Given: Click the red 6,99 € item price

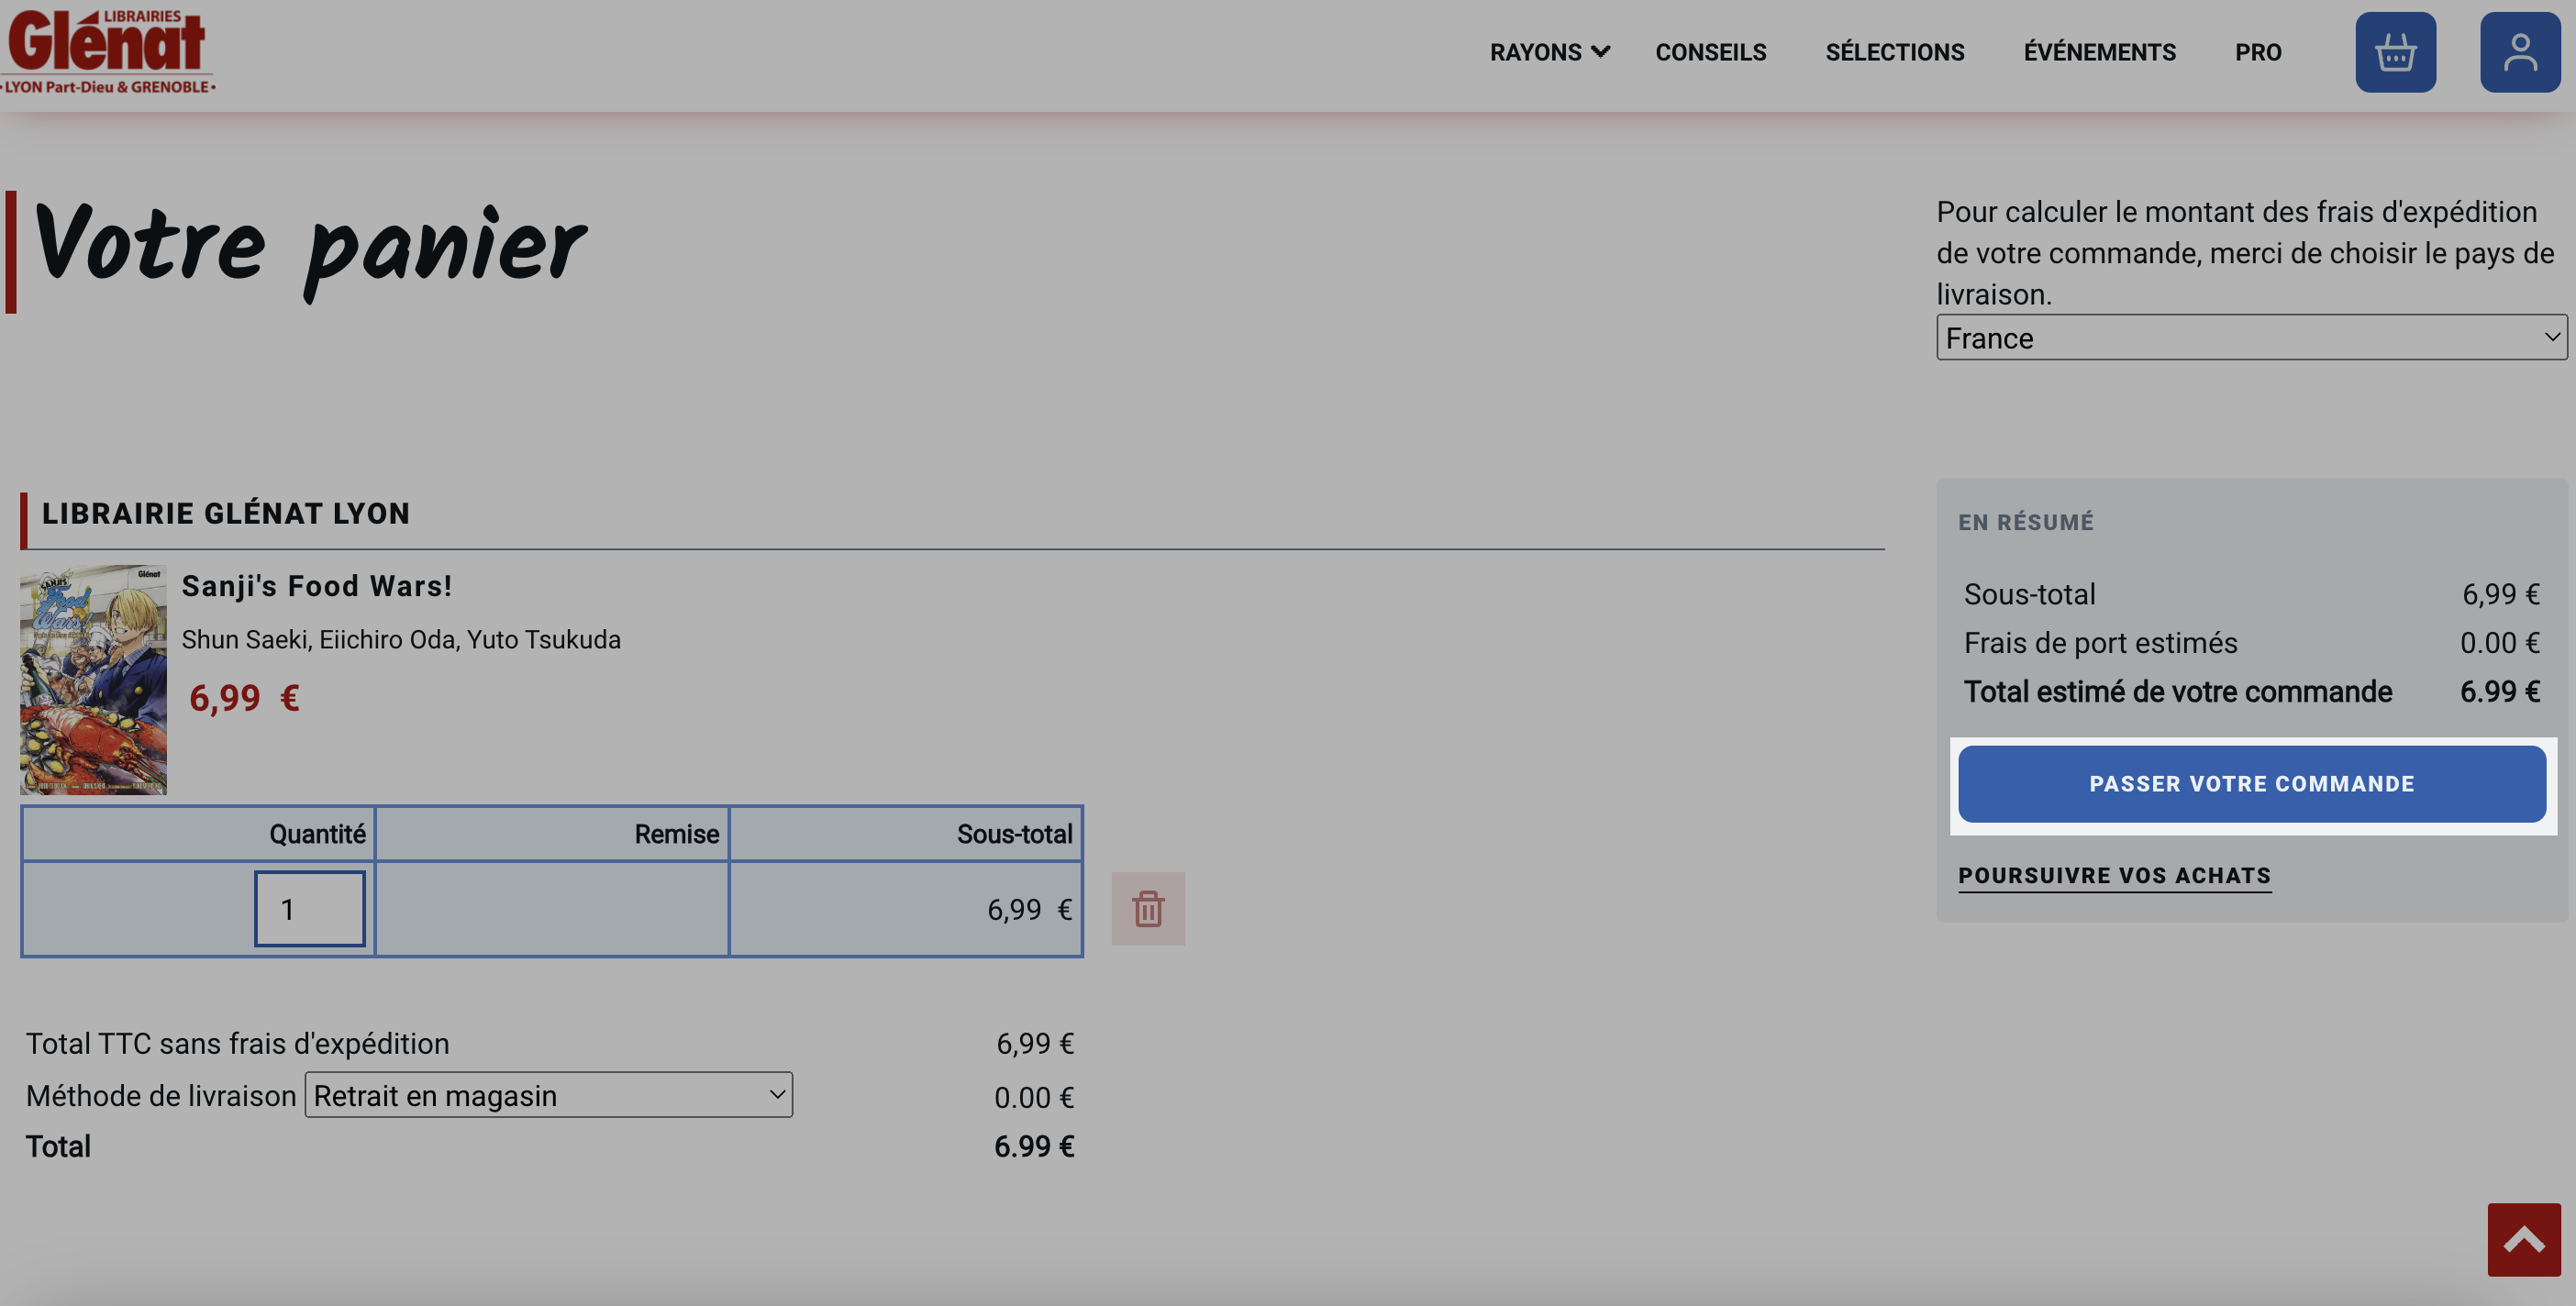Looking at the screenshot, I should pos(244,698).
